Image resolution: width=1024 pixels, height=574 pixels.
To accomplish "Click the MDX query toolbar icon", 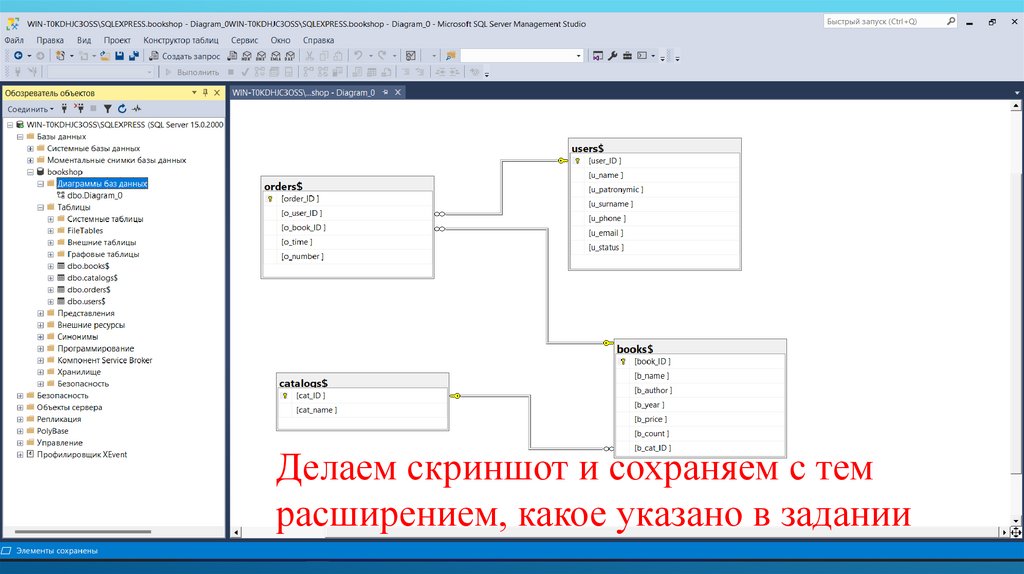I will 247,56.
